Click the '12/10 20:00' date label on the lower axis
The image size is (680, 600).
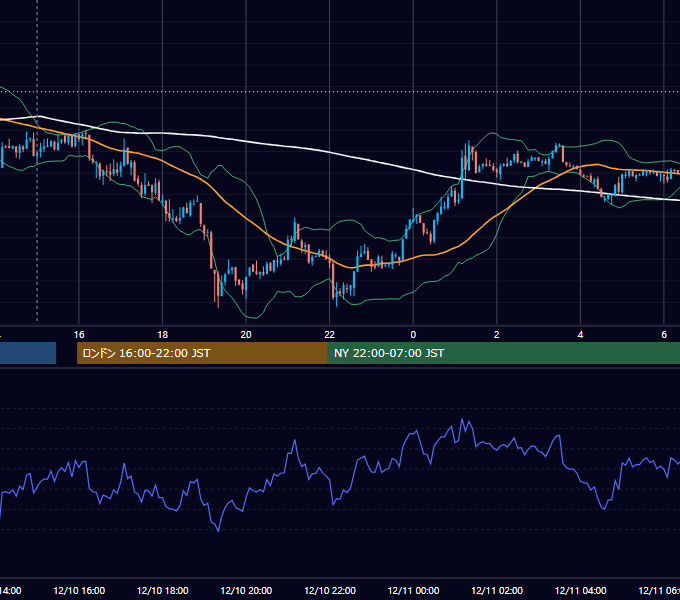point(246,590)
